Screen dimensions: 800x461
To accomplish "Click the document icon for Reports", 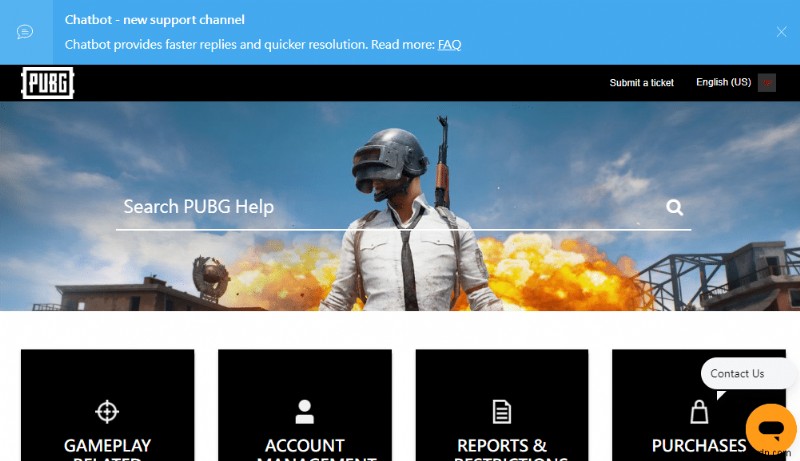I will pyautogui.click(x=502, y=412).
